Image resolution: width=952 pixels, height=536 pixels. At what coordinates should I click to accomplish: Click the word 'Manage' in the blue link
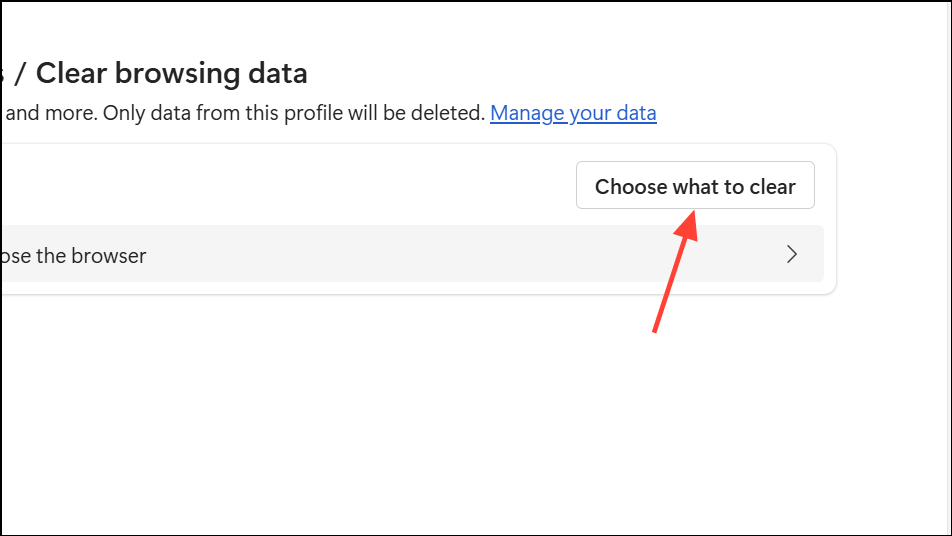pyautogui.click(x=526, y=113)
